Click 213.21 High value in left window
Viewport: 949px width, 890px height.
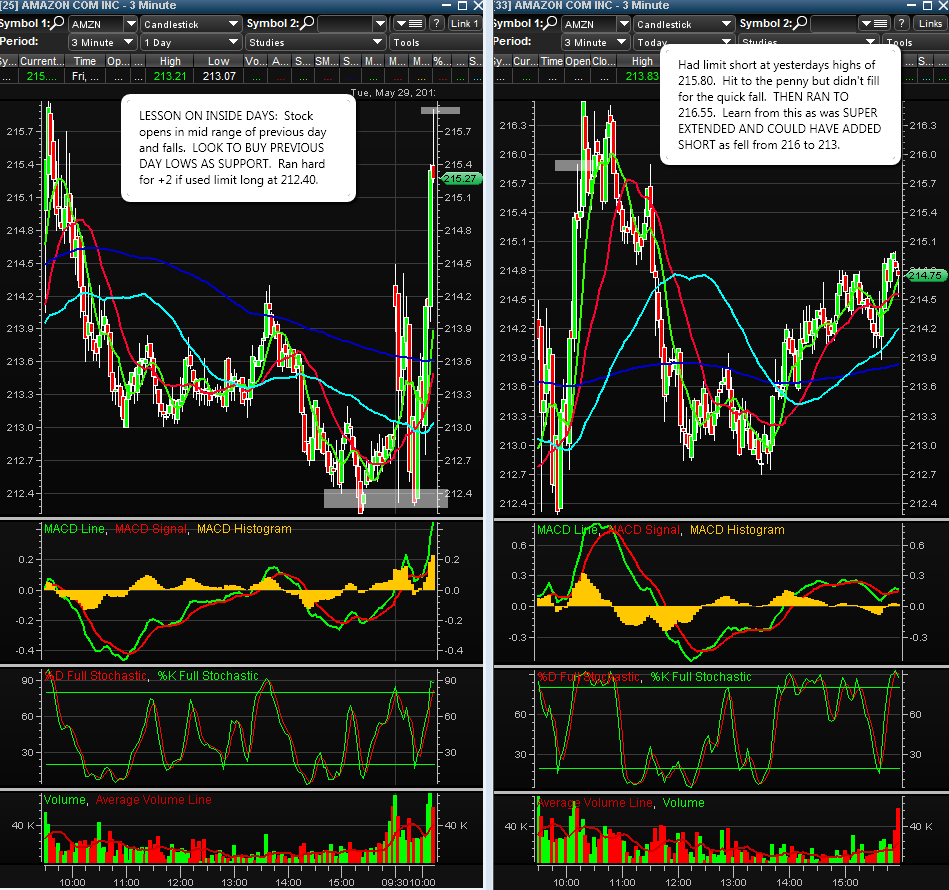[169, 76]
